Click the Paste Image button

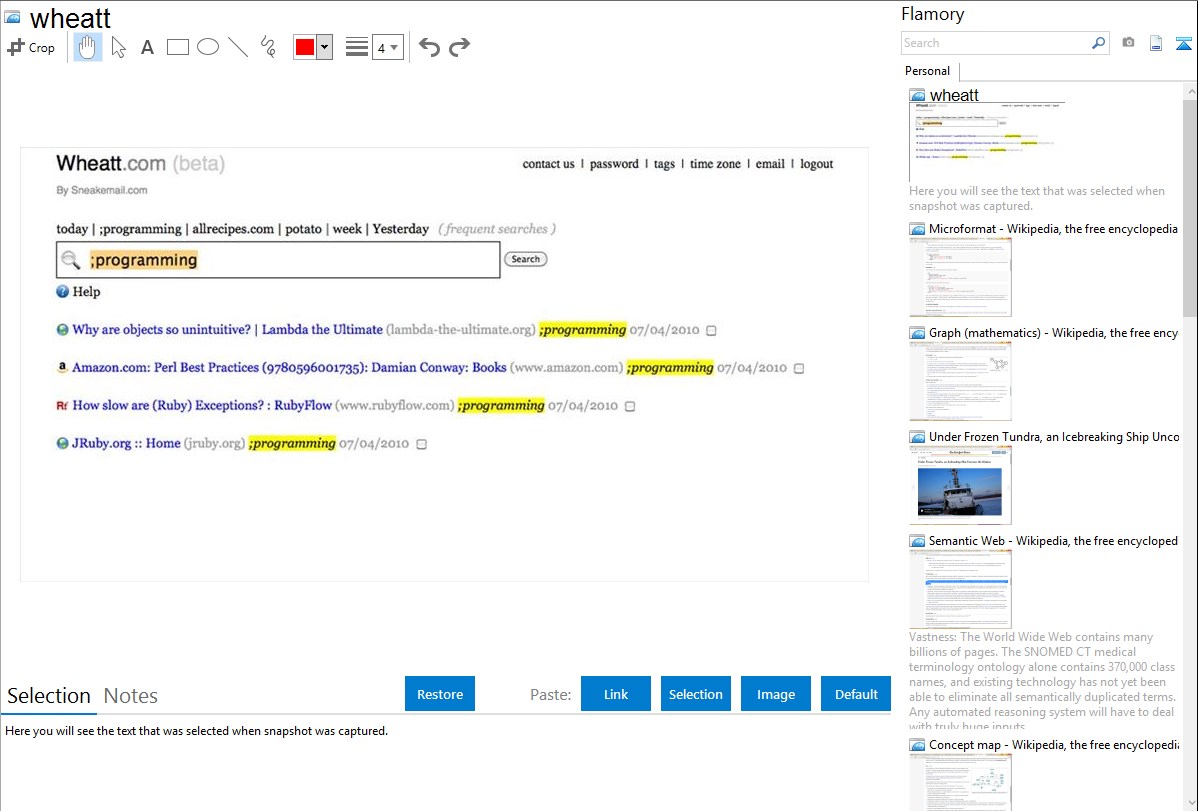pos(775,694)
